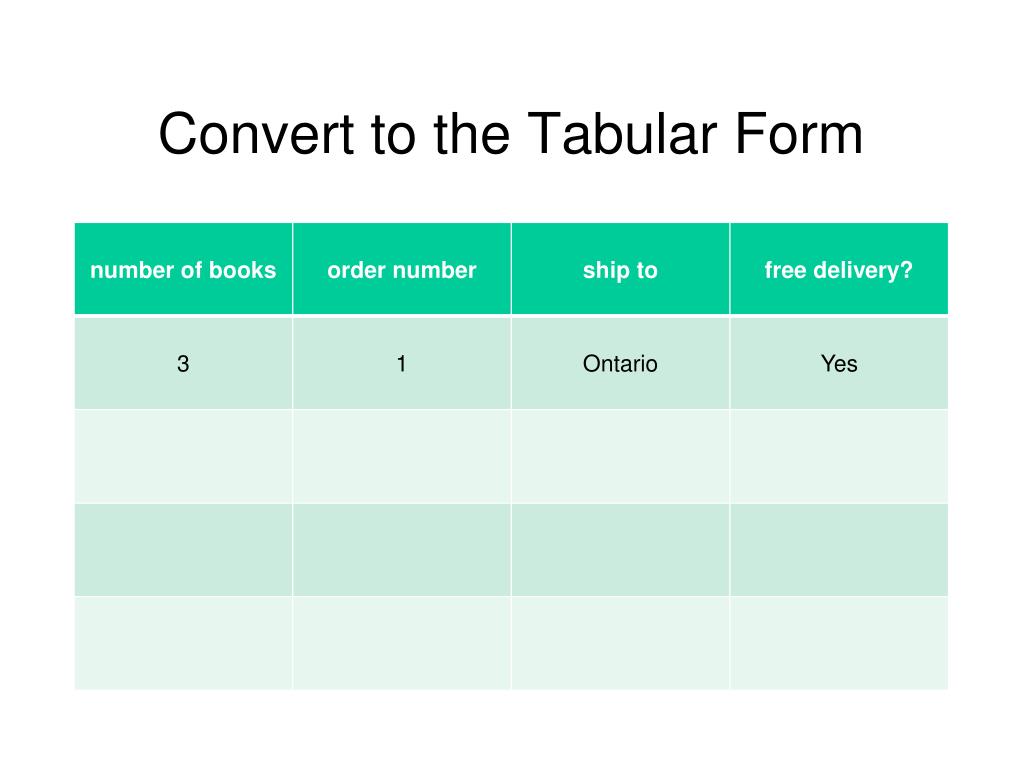Viewport: 1023px width, 767px height.
Task: Click the slide title 'Convert to the Tabular Form'
Action: point(511,134)
